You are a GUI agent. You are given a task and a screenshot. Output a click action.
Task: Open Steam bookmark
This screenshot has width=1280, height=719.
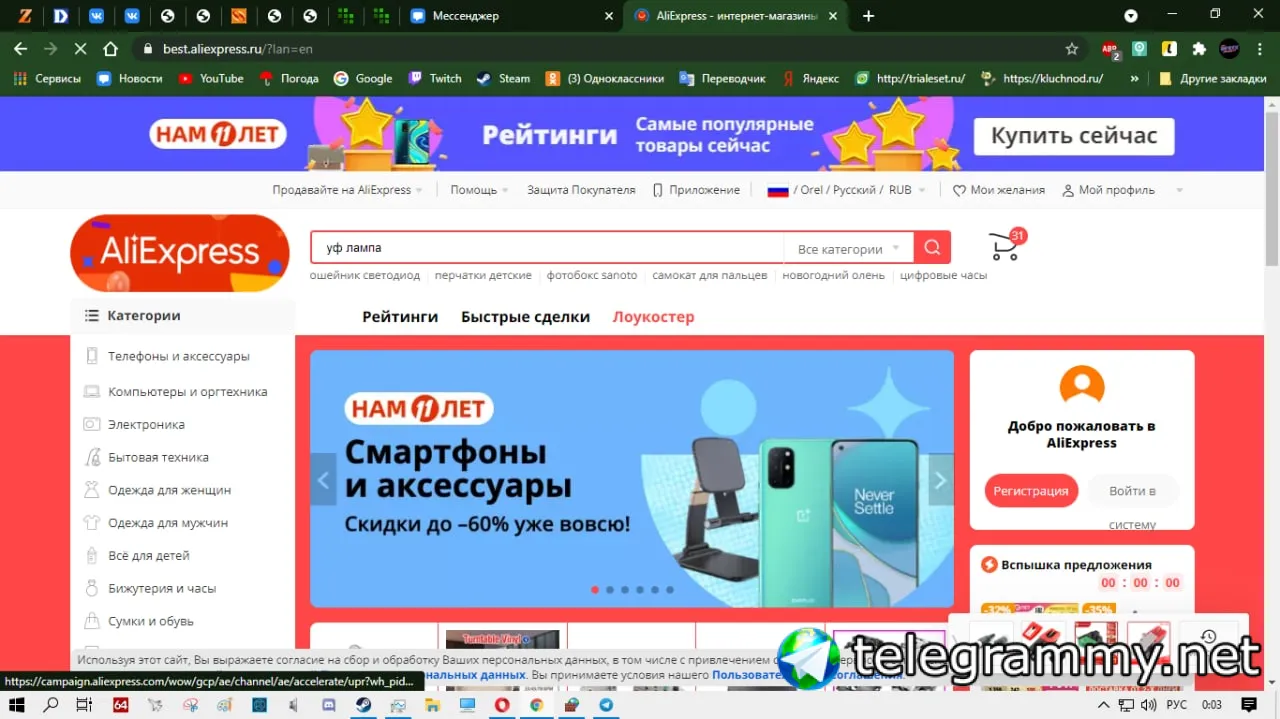(503, 78)
